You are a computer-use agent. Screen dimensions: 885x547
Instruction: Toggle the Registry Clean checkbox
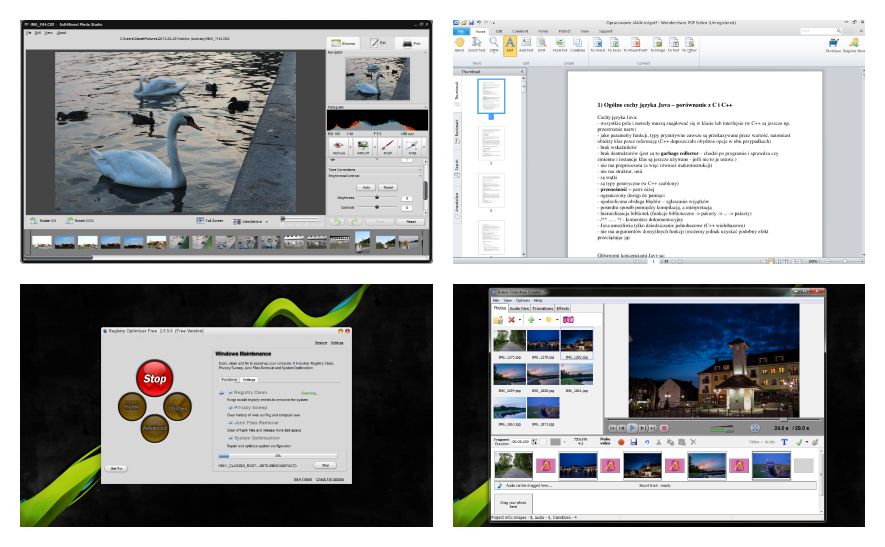click(231, 392)
